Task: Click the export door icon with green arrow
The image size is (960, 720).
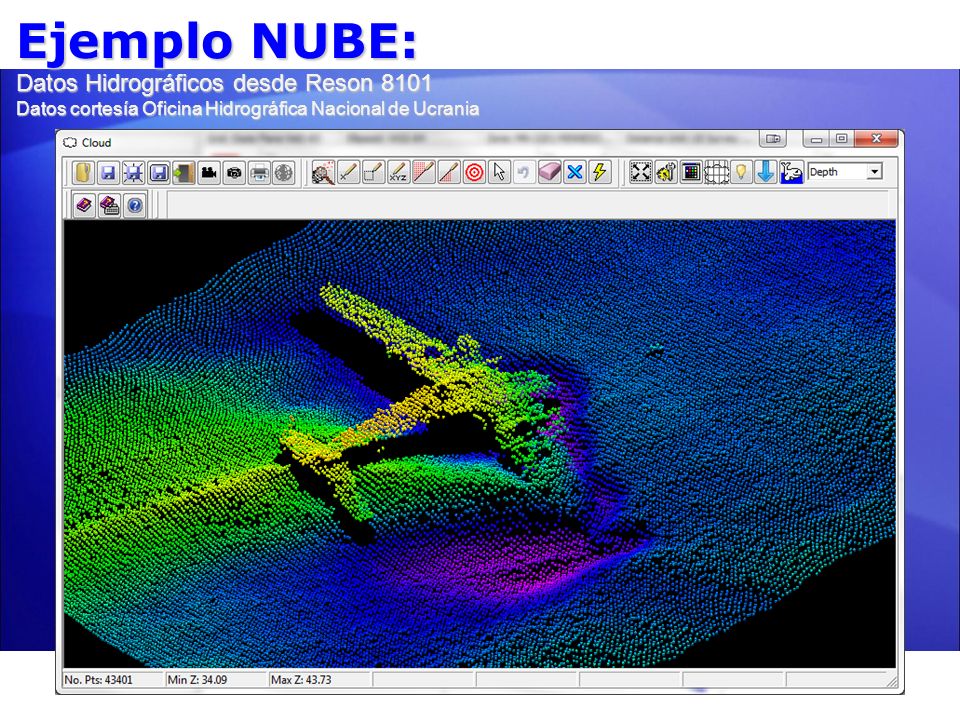Action: 184,173
